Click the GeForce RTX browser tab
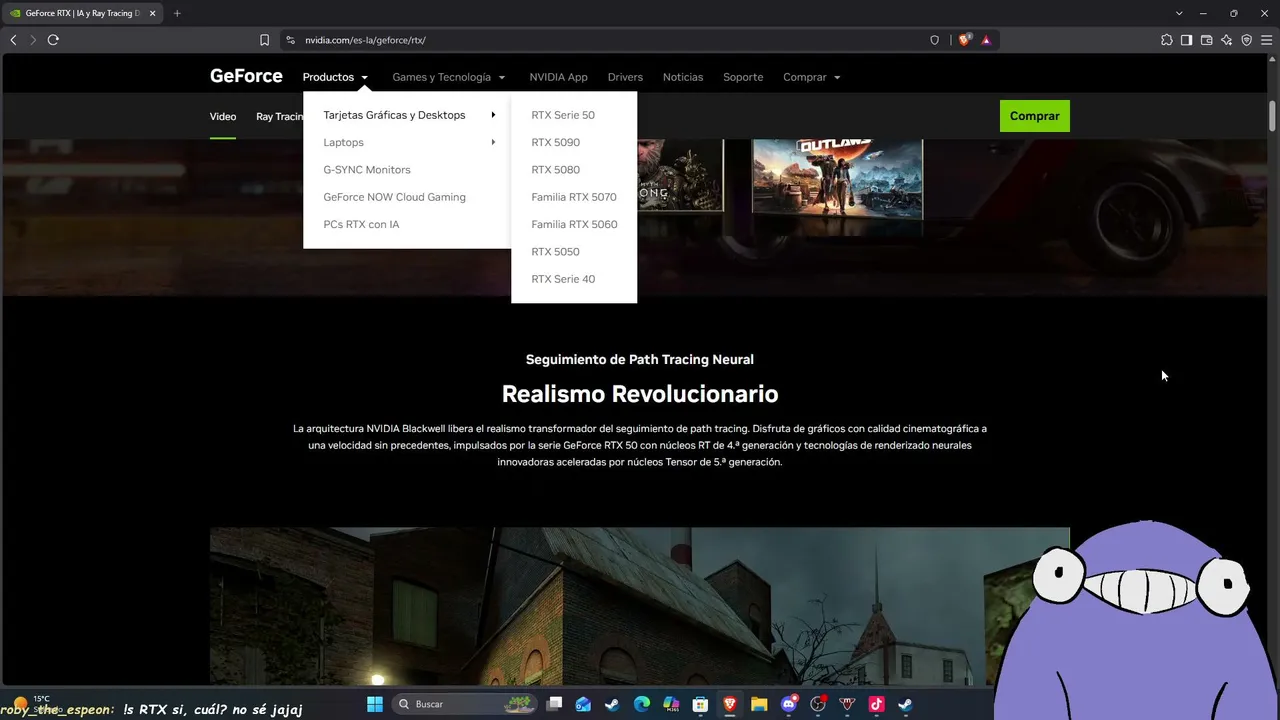 pyautogui.click(x=83, y=13)
